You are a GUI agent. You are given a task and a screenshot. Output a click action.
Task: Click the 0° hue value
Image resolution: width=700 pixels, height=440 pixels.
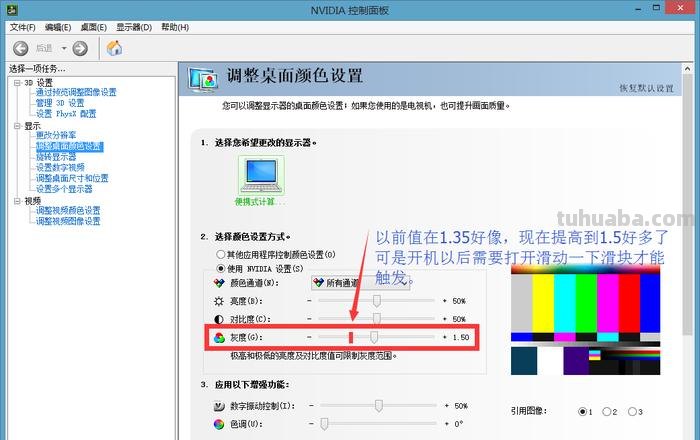click(x=459, y=423)
